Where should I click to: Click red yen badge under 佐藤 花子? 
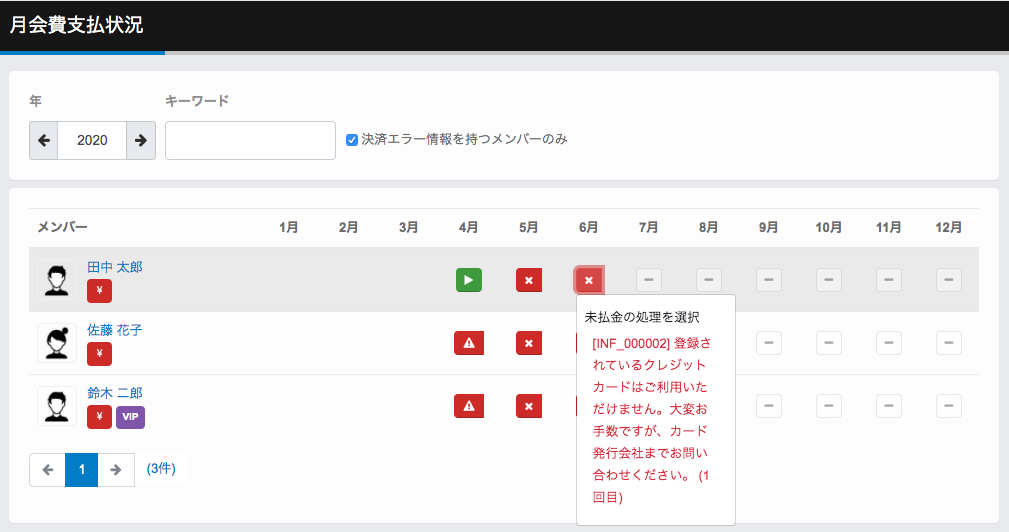pos(99,354)
